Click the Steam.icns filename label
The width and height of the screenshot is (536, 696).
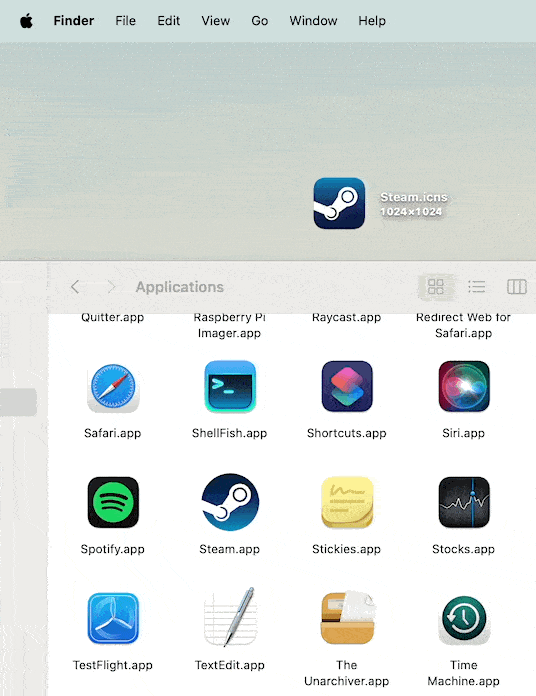[x=414, y=197]
